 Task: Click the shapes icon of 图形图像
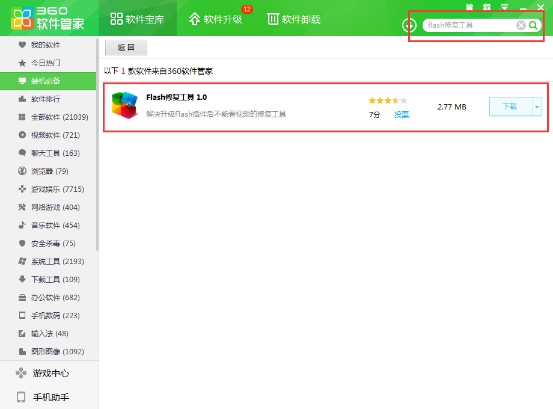pos(22,352)
